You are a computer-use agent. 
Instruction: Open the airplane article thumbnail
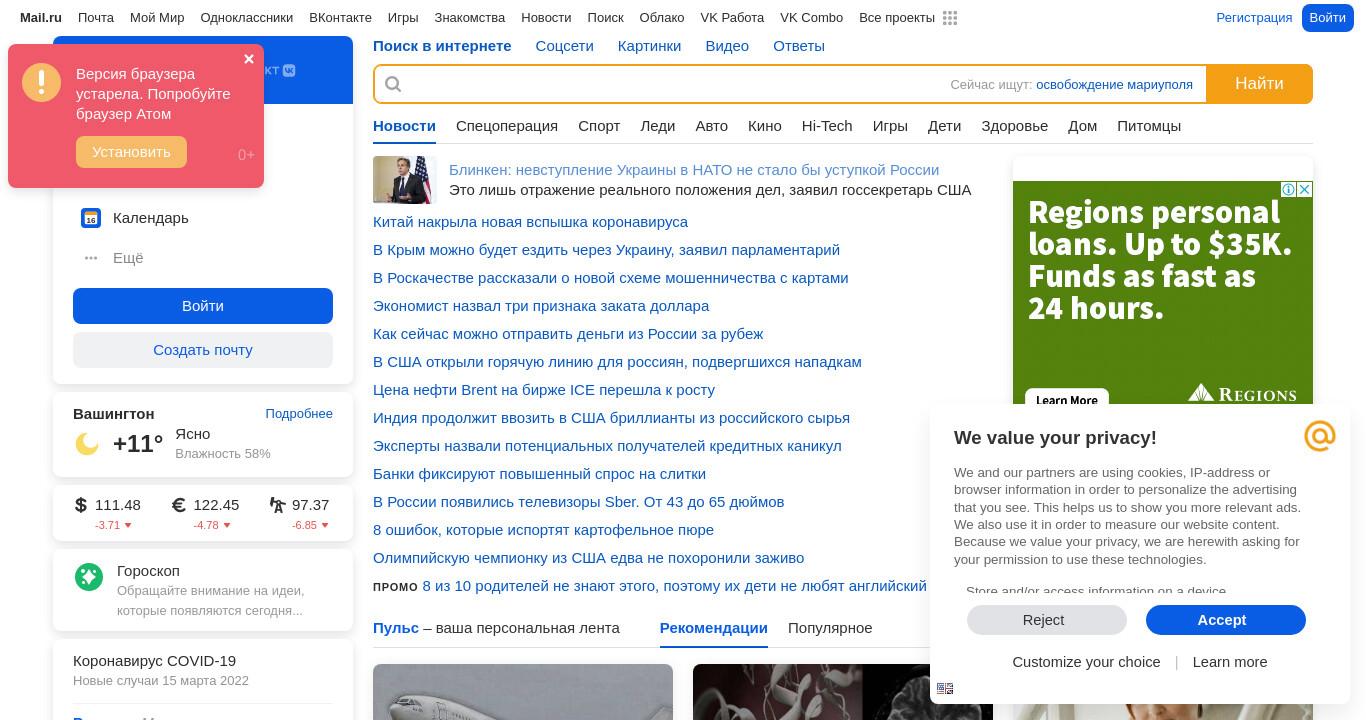point(523,692)
